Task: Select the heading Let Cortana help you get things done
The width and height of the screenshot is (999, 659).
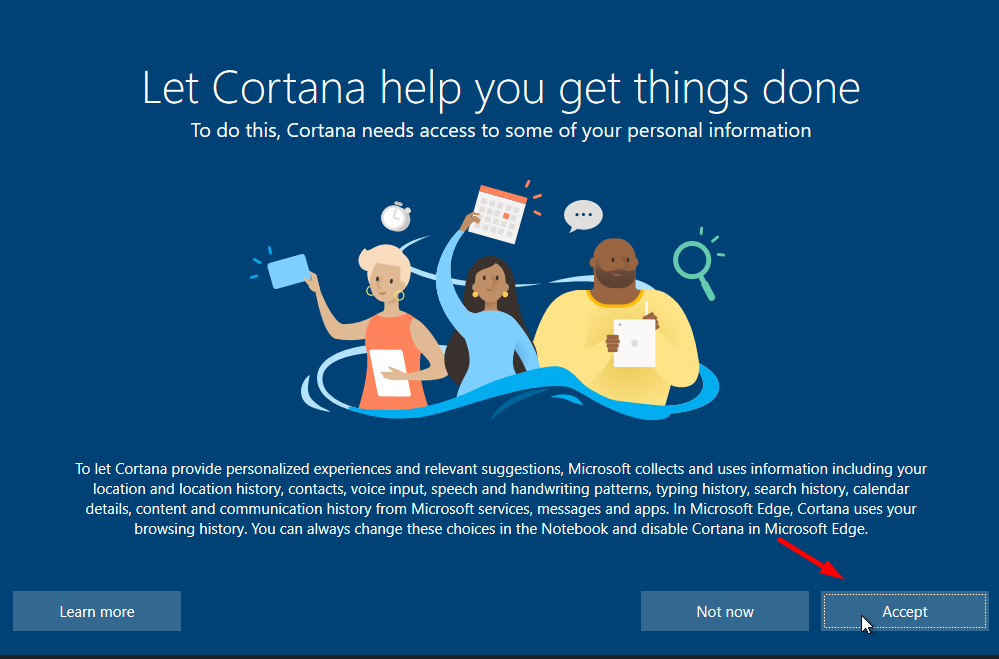Action: click(501, 89)
